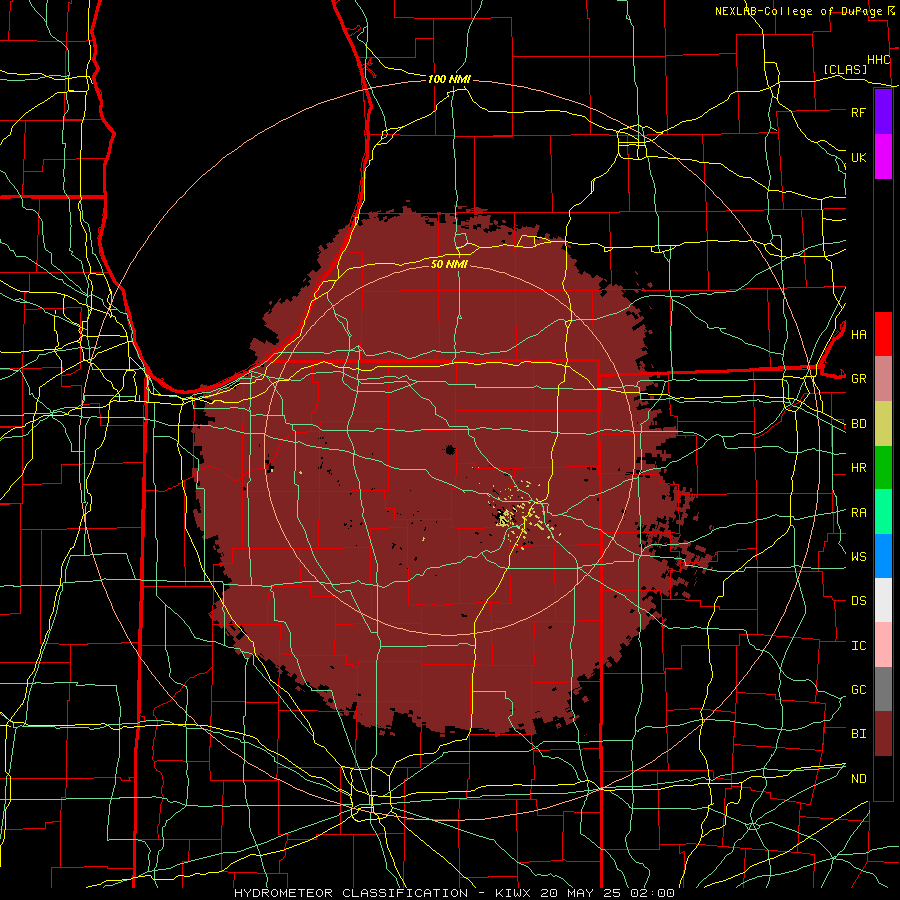The image size is (900, 900).
Task: Click the yellow BD pixel cluster in the echo
Action: [x=522, y=515]
